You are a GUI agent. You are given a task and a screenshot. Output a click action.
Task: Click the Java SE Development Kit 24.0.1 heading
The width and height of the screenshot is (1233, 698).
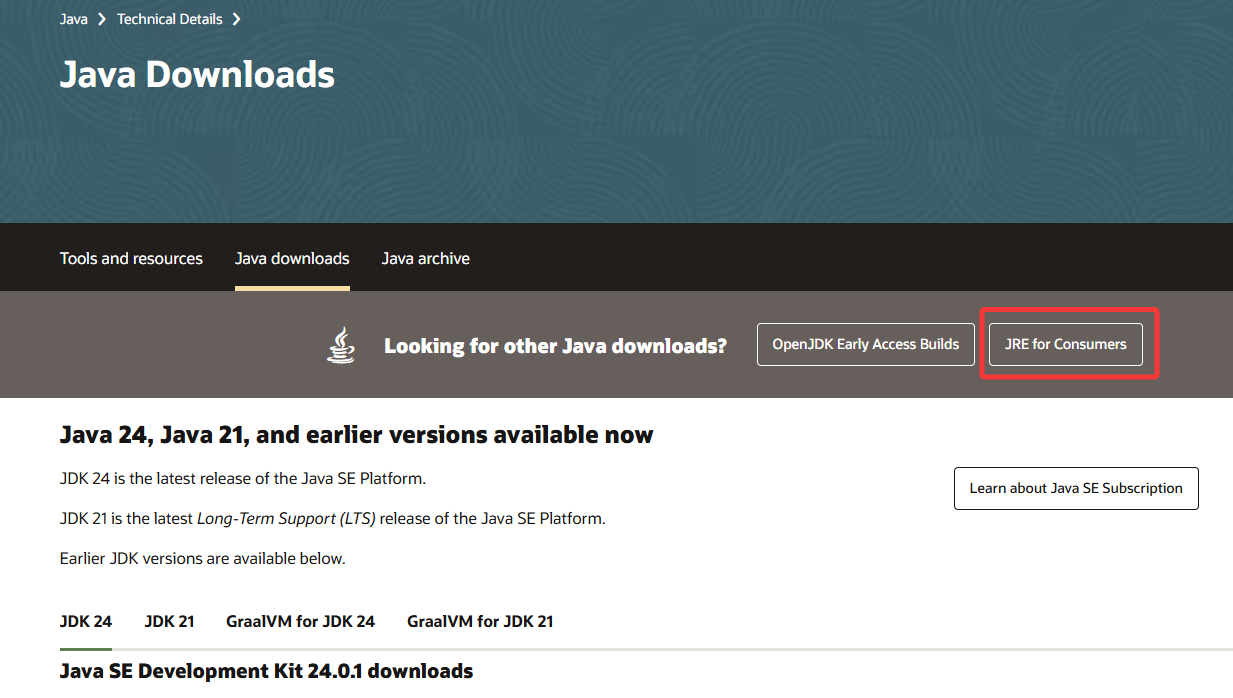tap(266, 671)
